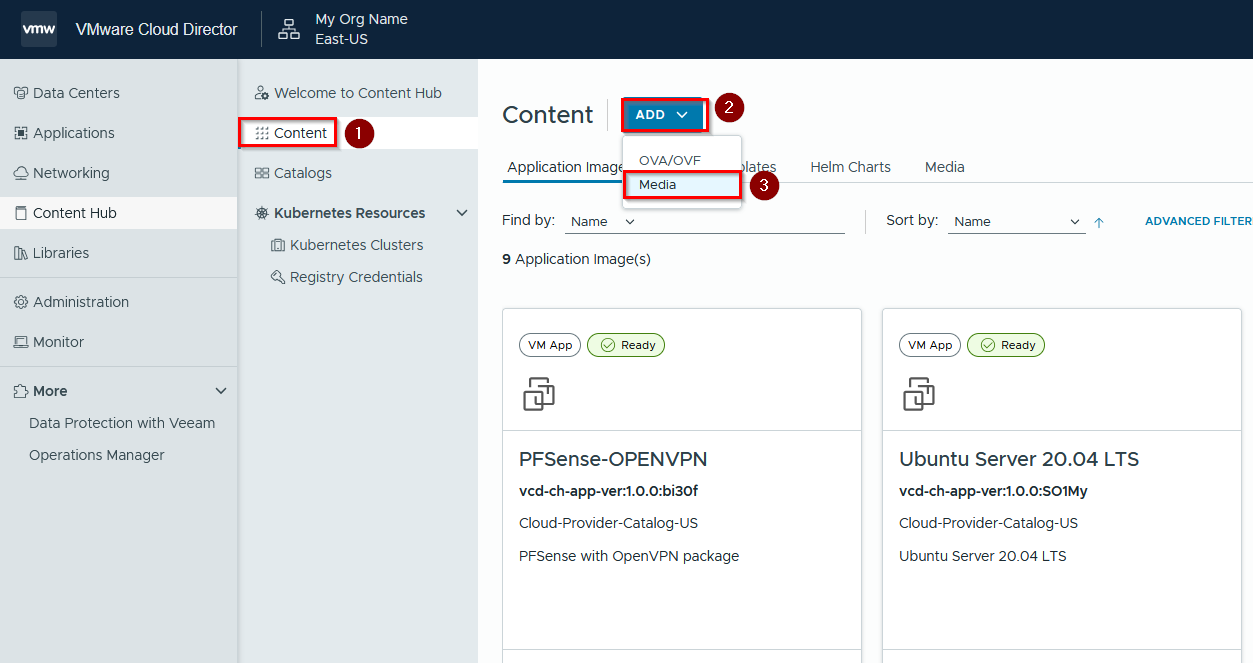Click the Kubernetes Resources helm icon
Image resolution: width=1253 pixels, height=663 pixels.
(x=262, y=213)
